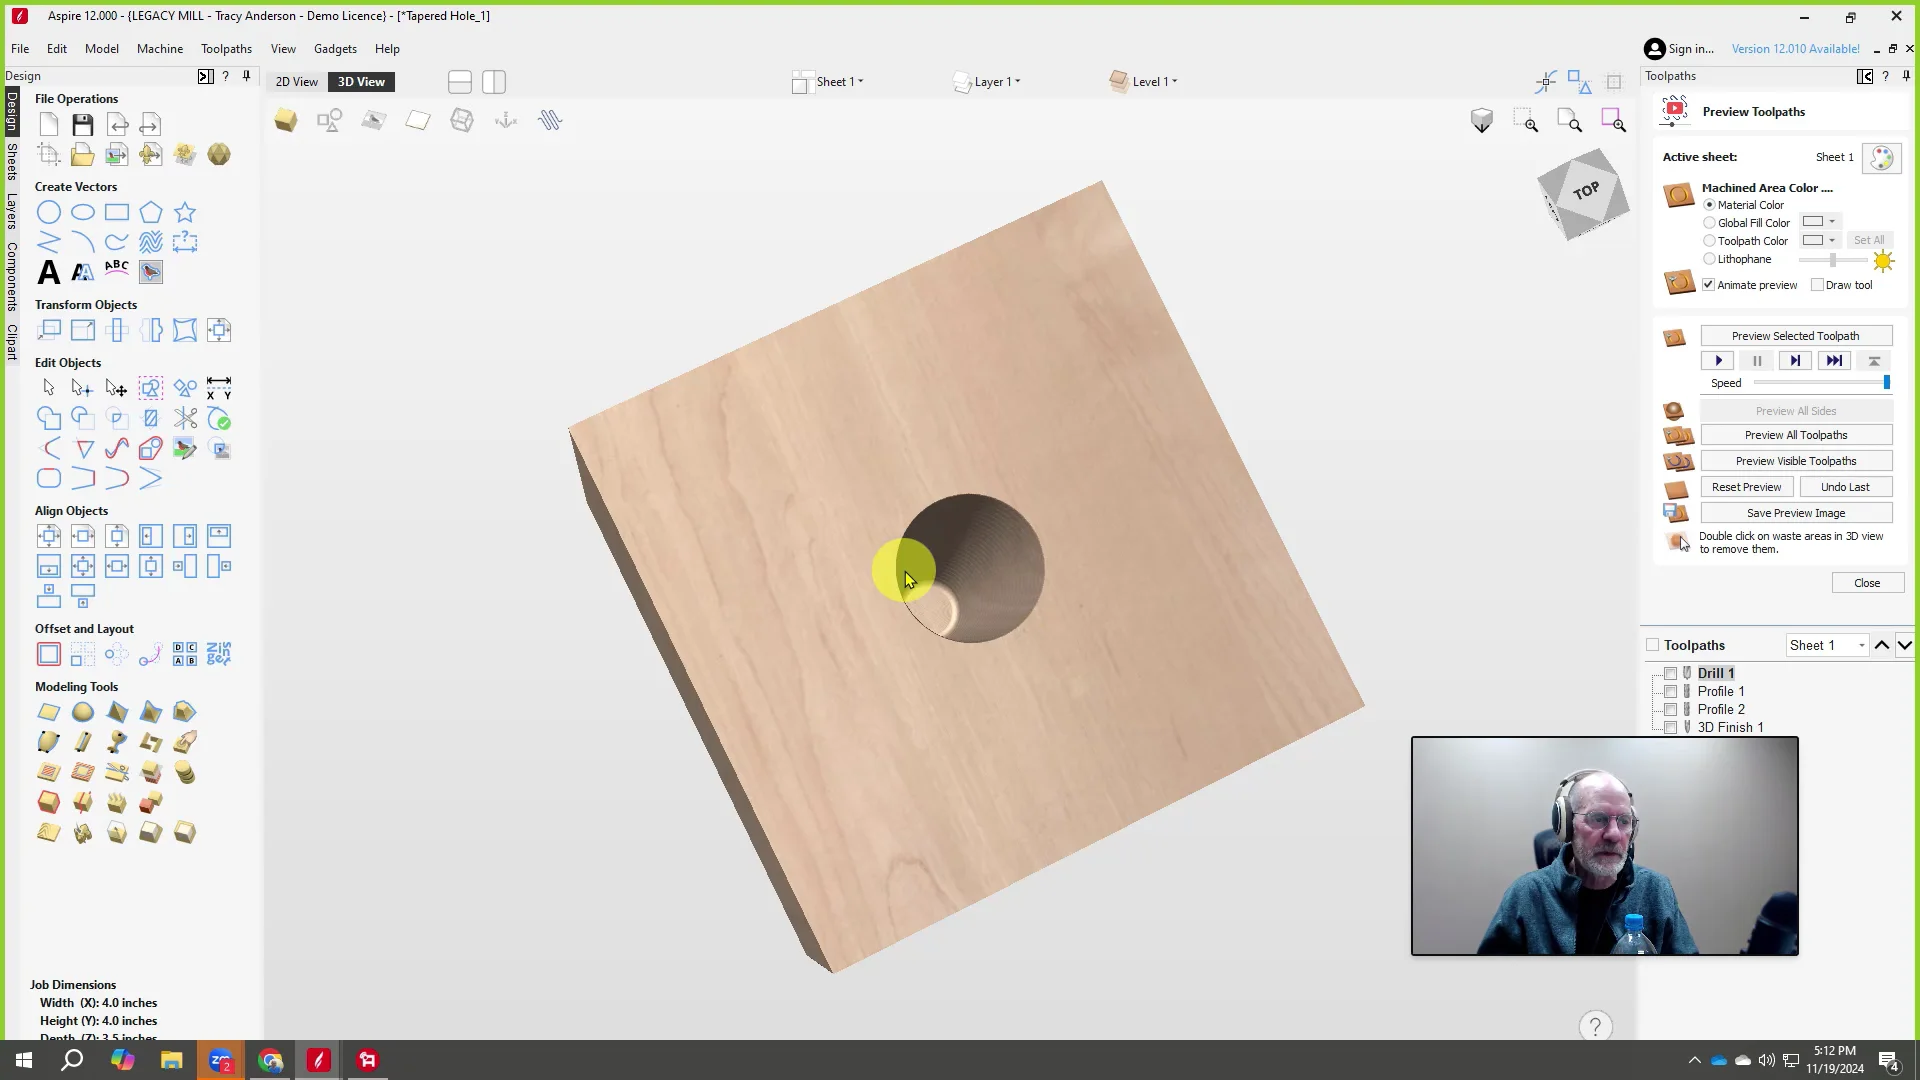
Task: Open the Level 1 dropdown
Action: pos(1144,82)
